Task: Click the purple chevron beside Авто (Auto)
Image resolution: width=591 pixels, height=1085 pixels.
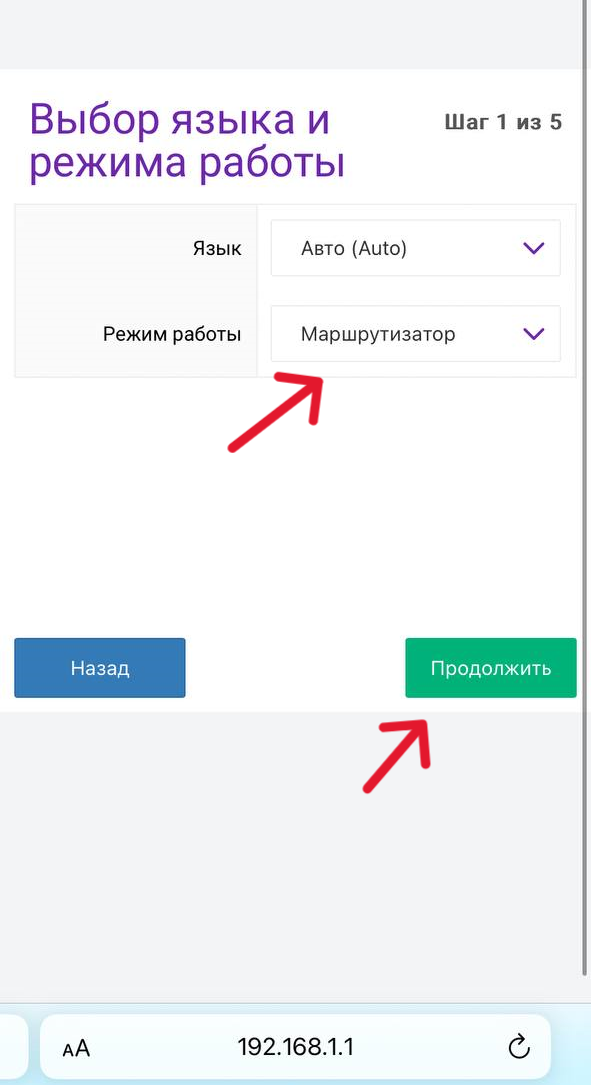Action: pos(534,248)
